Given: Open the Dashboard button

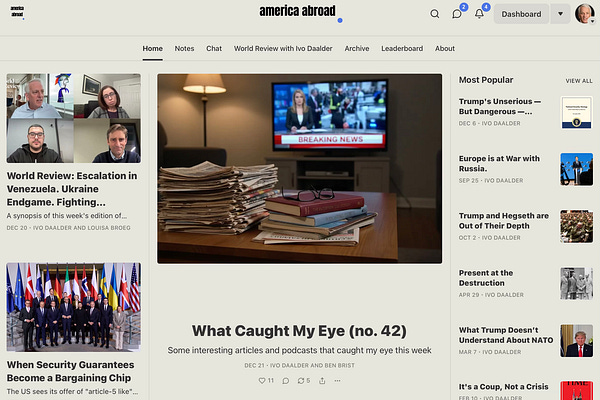Looking at the screenshot, I should tap(521, 14).
